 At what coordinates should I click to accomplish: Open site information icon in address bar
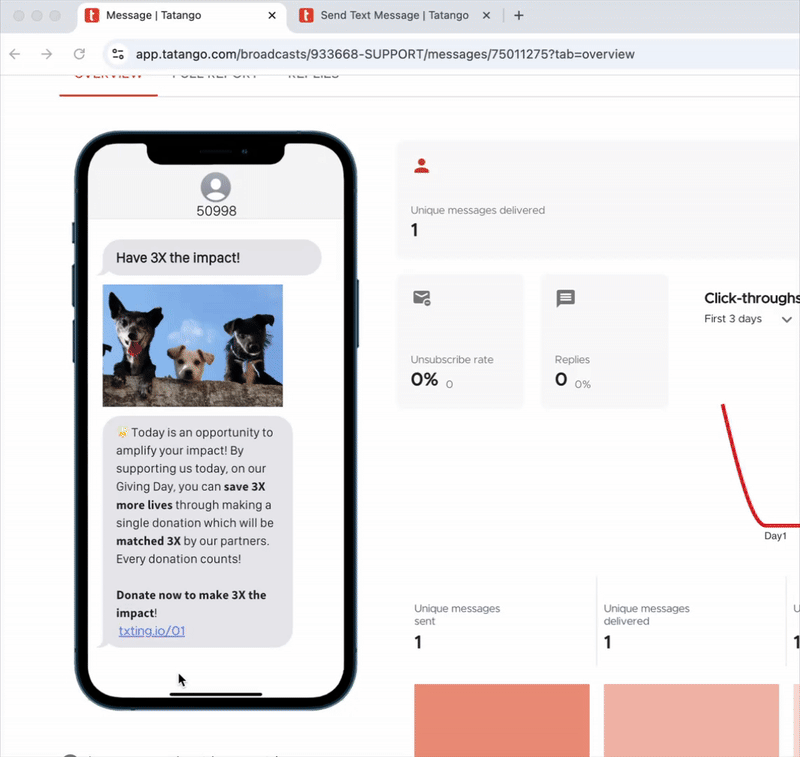point(118,54)
